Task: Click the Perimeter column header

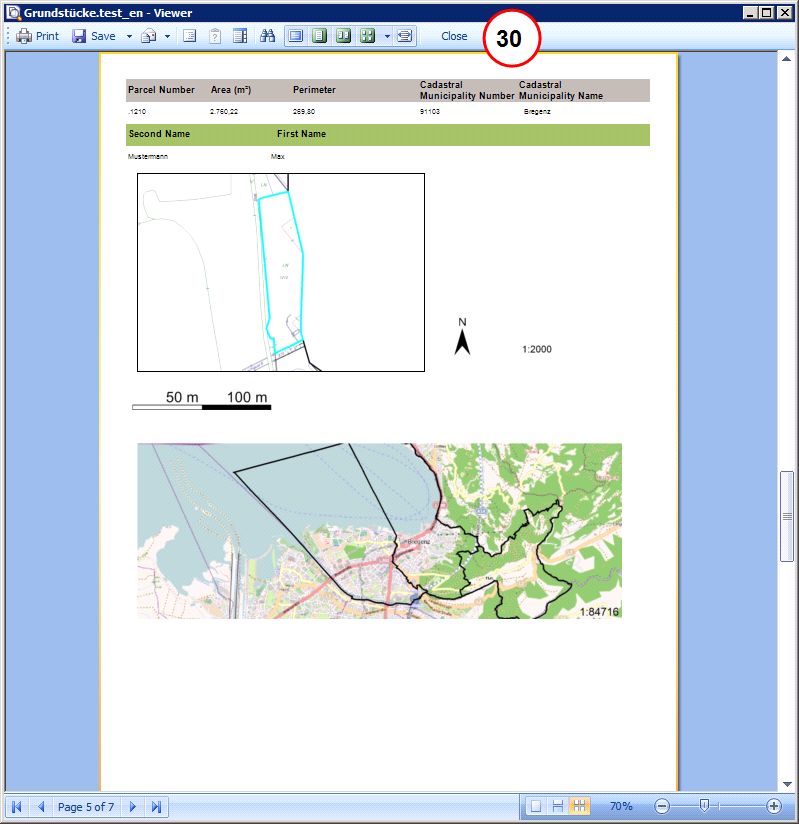Action: pos(314,90)
